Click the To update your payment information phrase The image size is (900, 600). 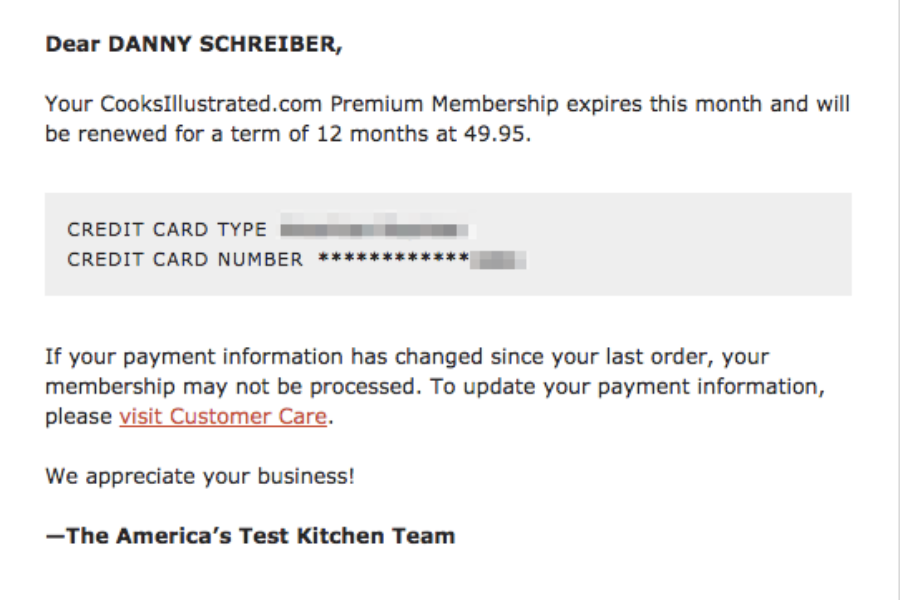pos(627,386)
